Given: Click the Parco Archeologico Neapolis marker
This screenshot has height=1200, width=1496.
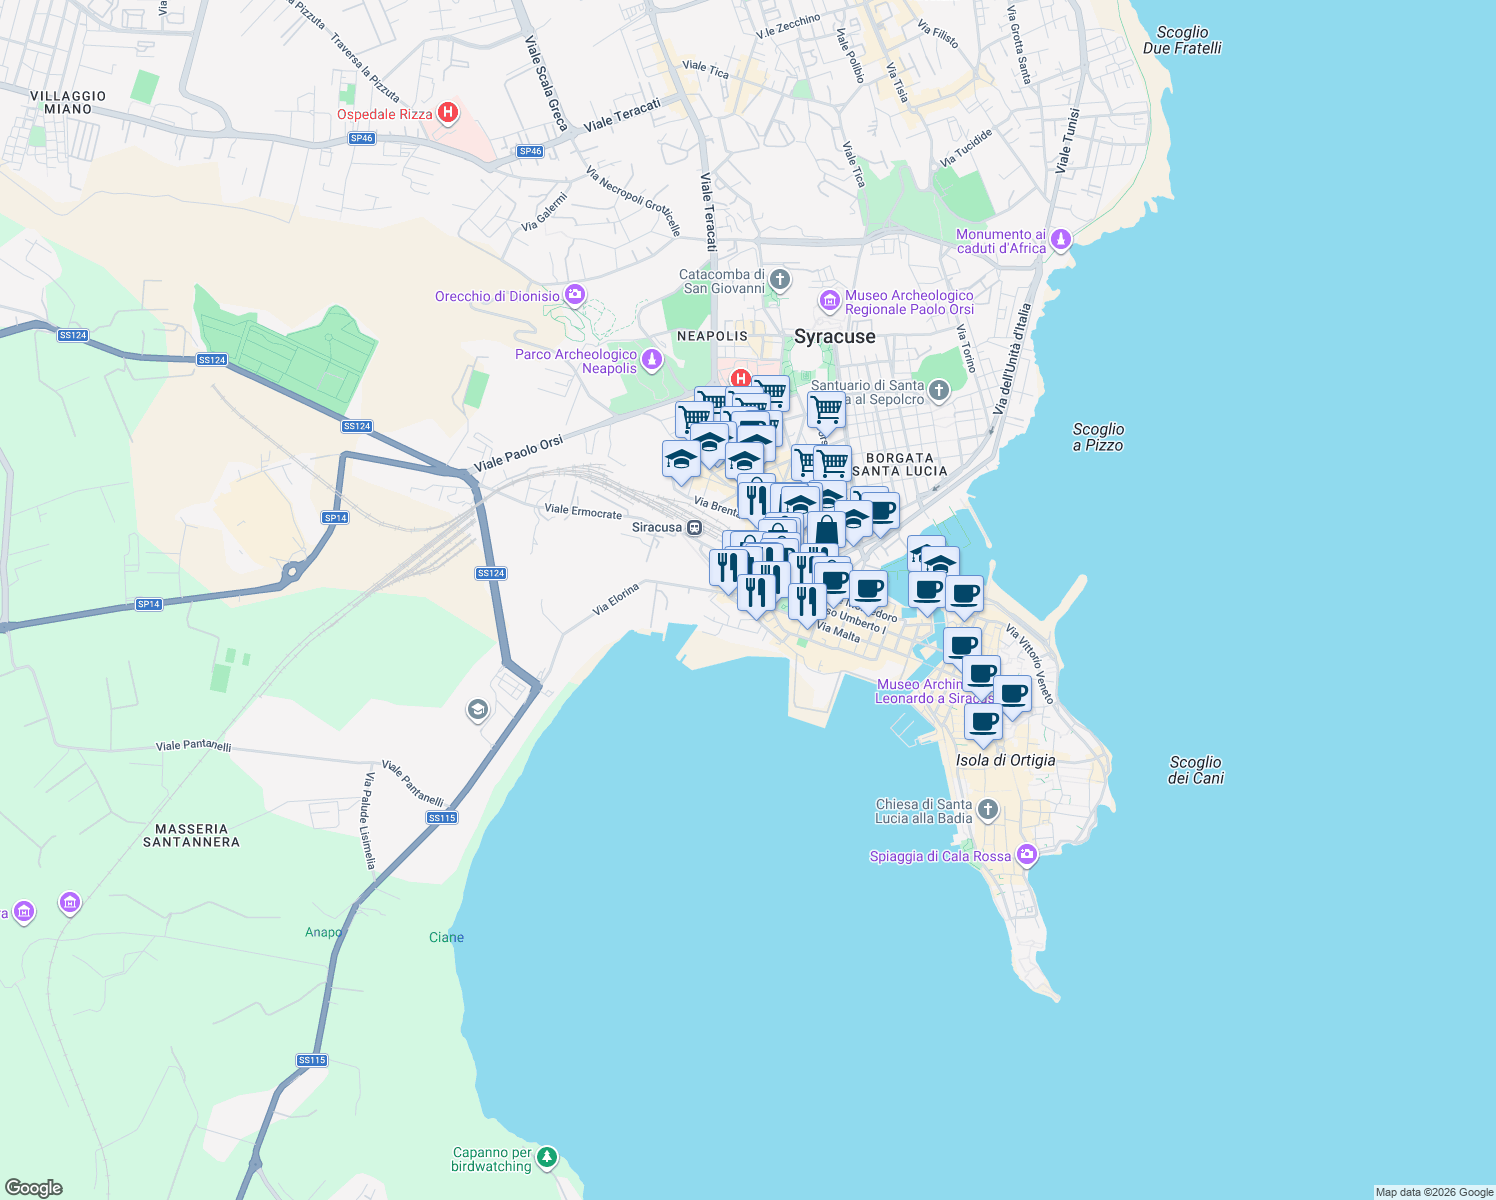Looking at the screenshot, I should click(x=652, y=357).
